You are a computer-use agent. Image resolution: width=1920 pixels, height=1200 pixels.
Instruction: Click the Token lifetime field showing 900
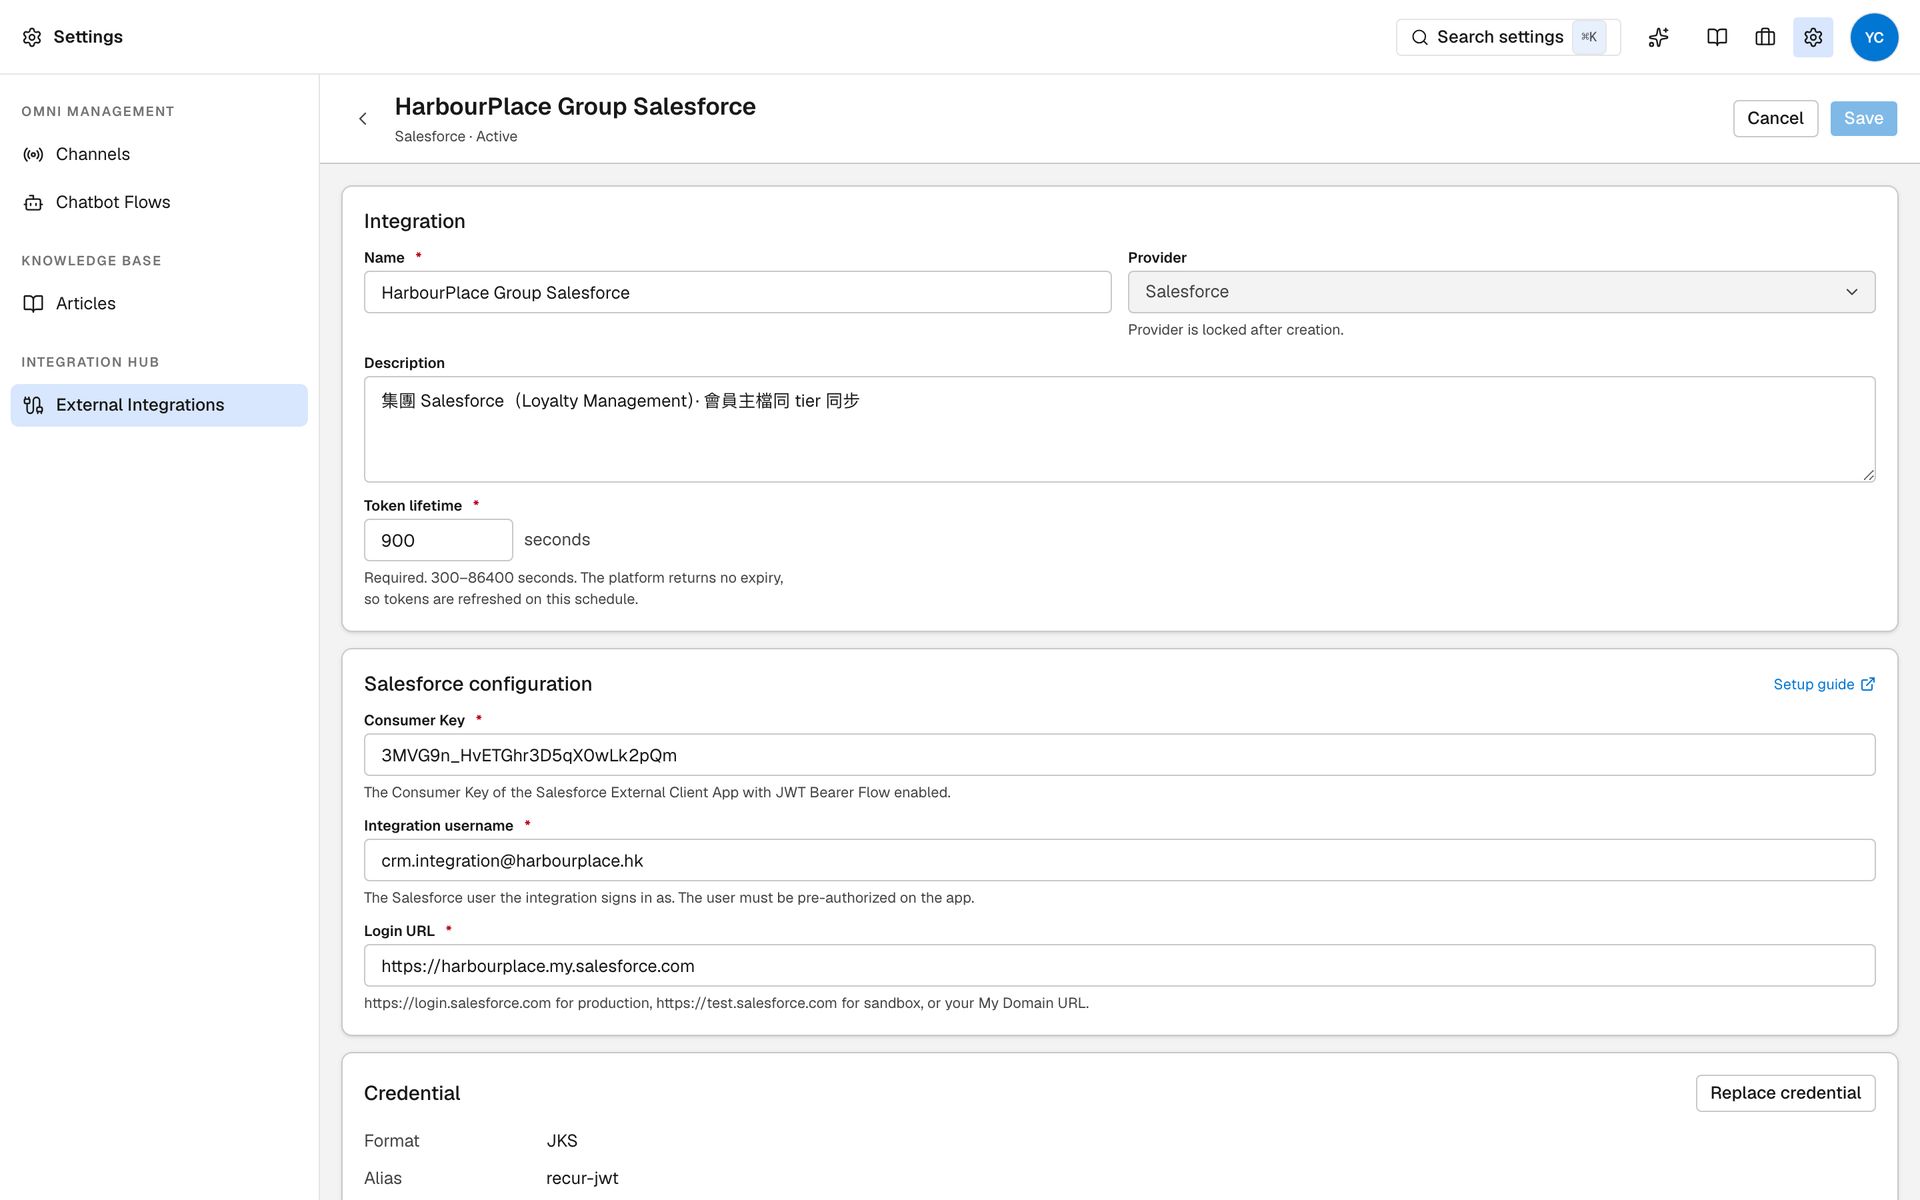pyautogui.click(x=438, y=540)
